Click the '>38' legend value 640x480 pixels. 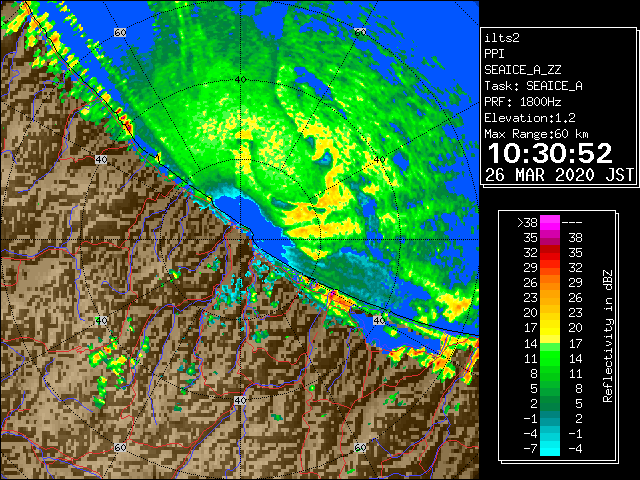pyautogui.click(x=527, y=222)
